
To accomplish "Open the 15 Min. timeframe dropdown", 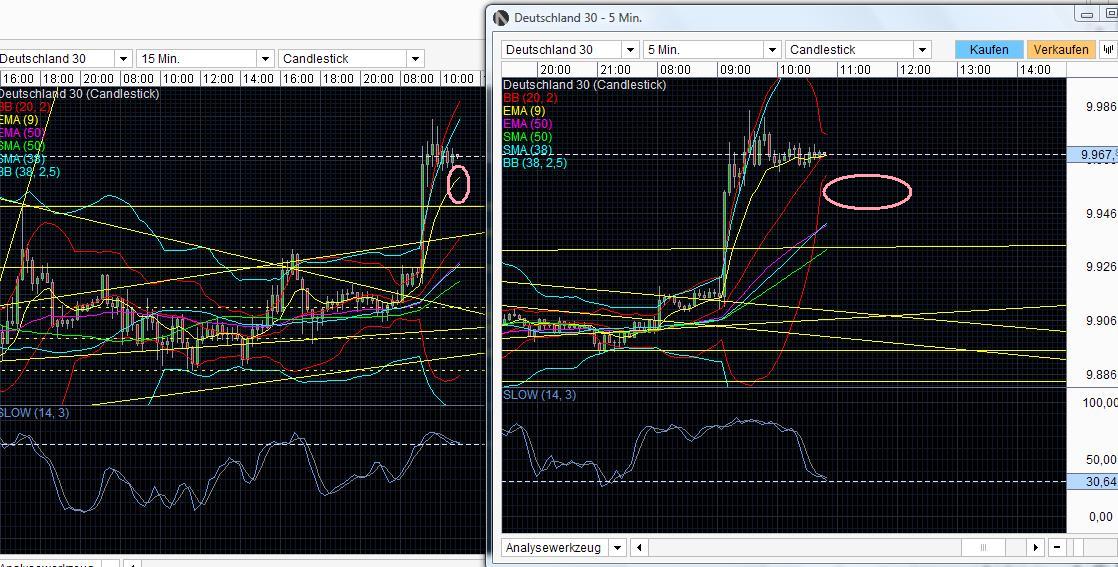I will (x=265, y=58).
